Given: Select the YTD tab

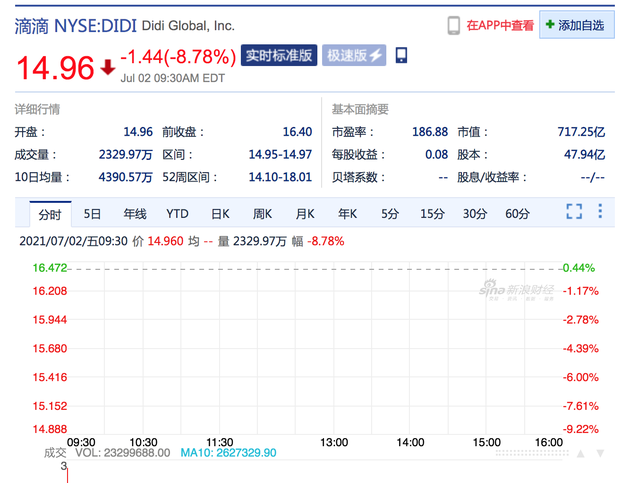Looking at the screenshot, I should [177, 214].
